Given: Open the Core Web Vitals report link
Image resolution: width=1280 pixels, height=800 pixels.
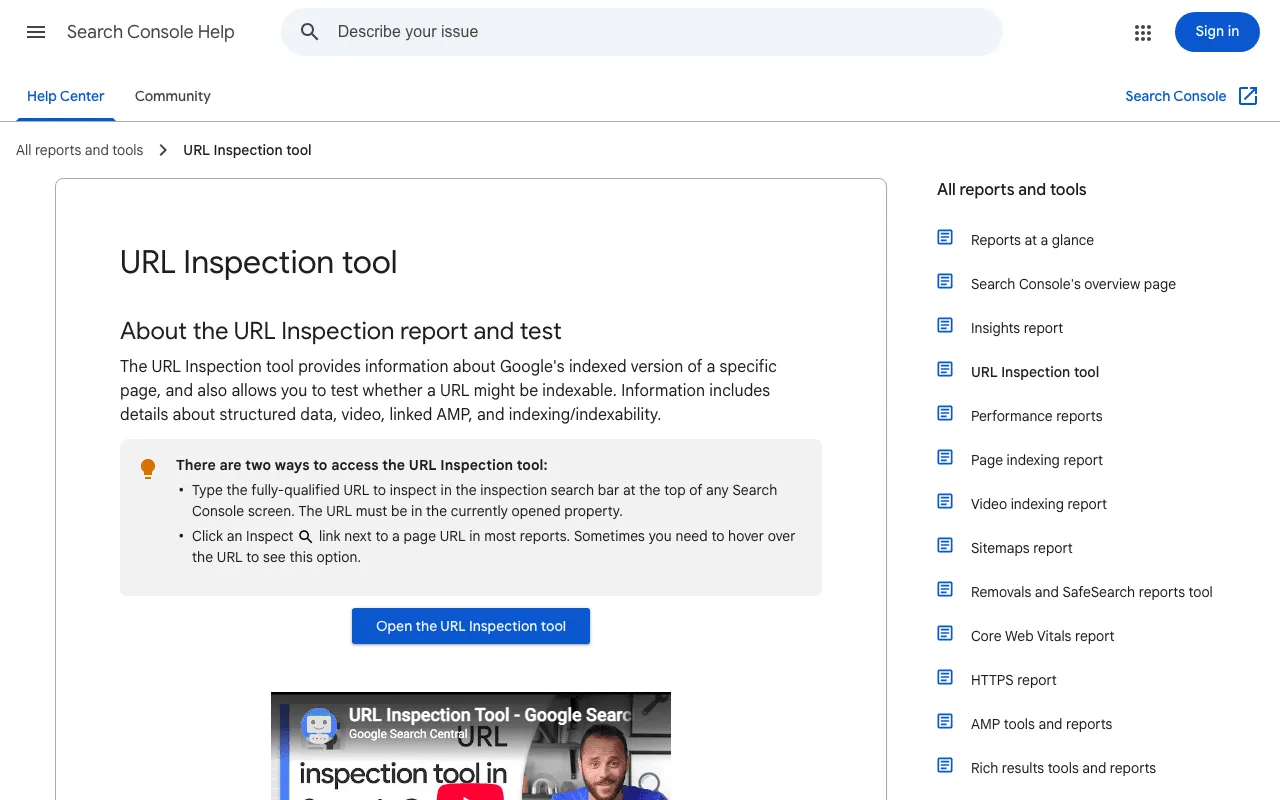Looking at the screenshot, I should (1042, 636).
